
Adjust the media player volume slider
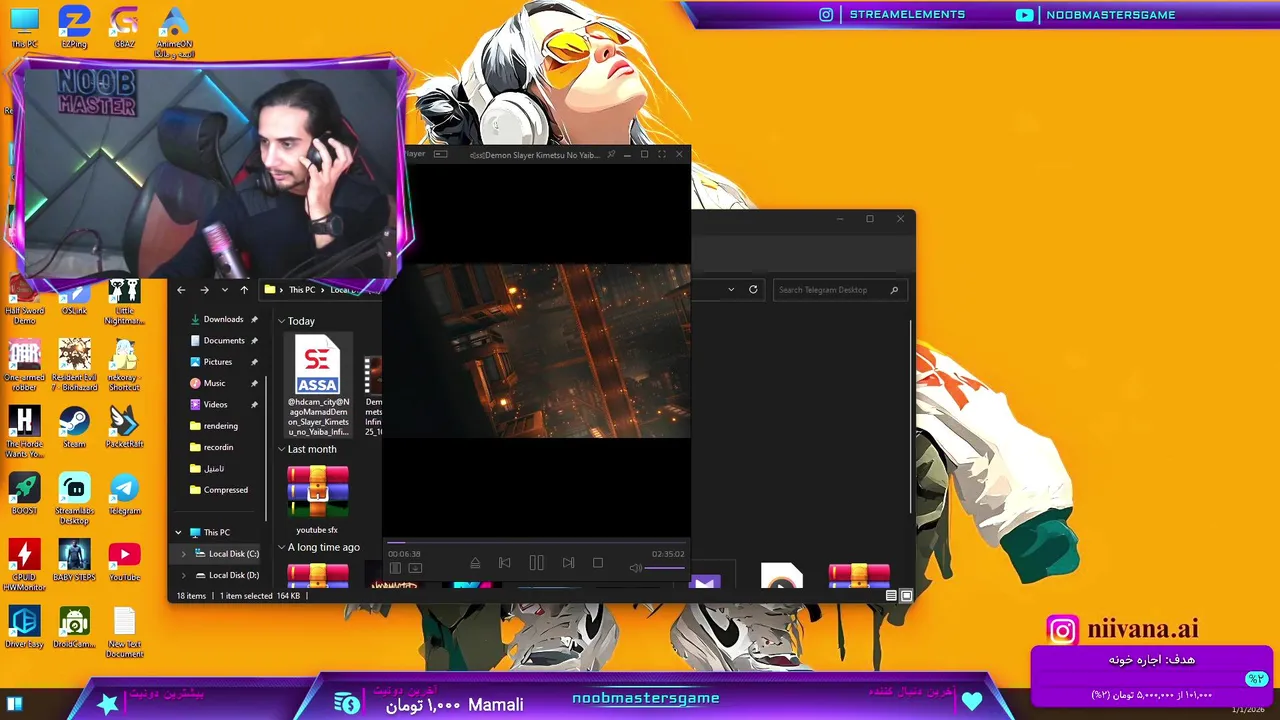pyautogui.click(x=664, y=568)
